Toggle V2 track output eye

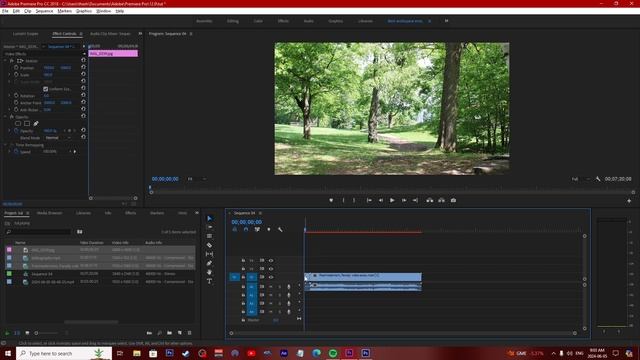coord(271,269)
